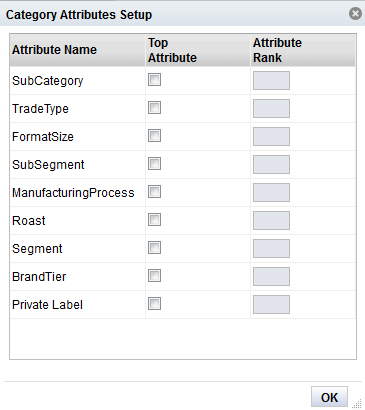Focus the TradeType Attribute Rank field
The image size is (365, 410).
click(271, 108)
